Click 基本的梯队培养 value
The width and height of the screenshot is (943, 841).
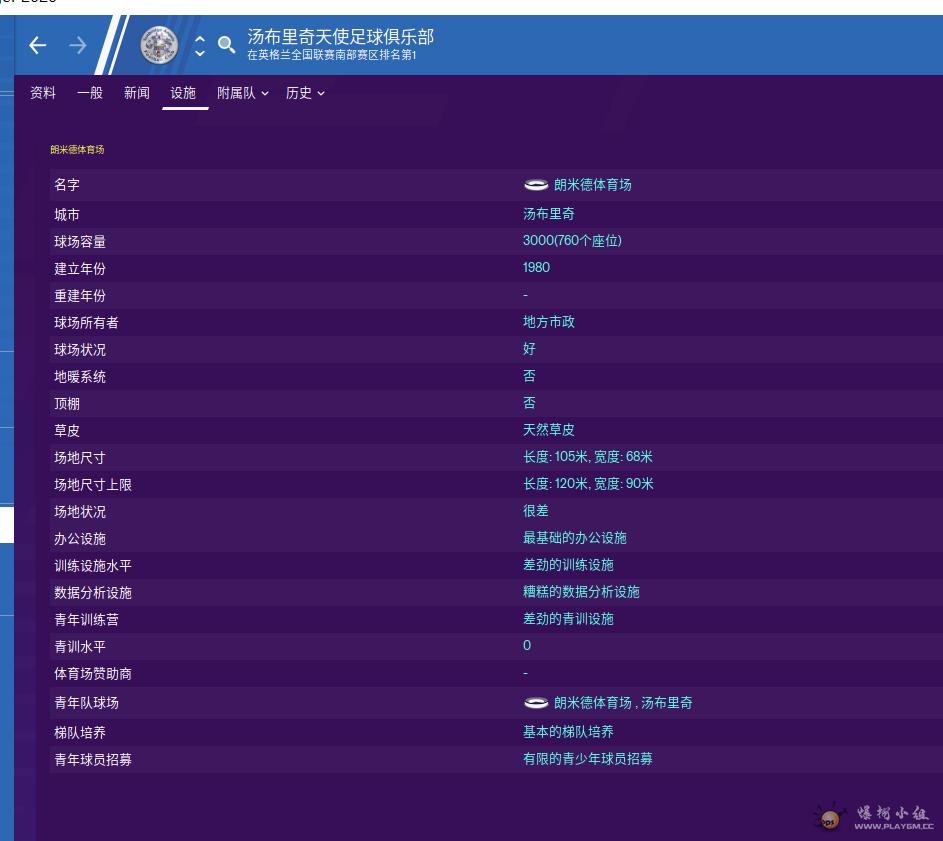pyautogui.click(x=568, y=732)
